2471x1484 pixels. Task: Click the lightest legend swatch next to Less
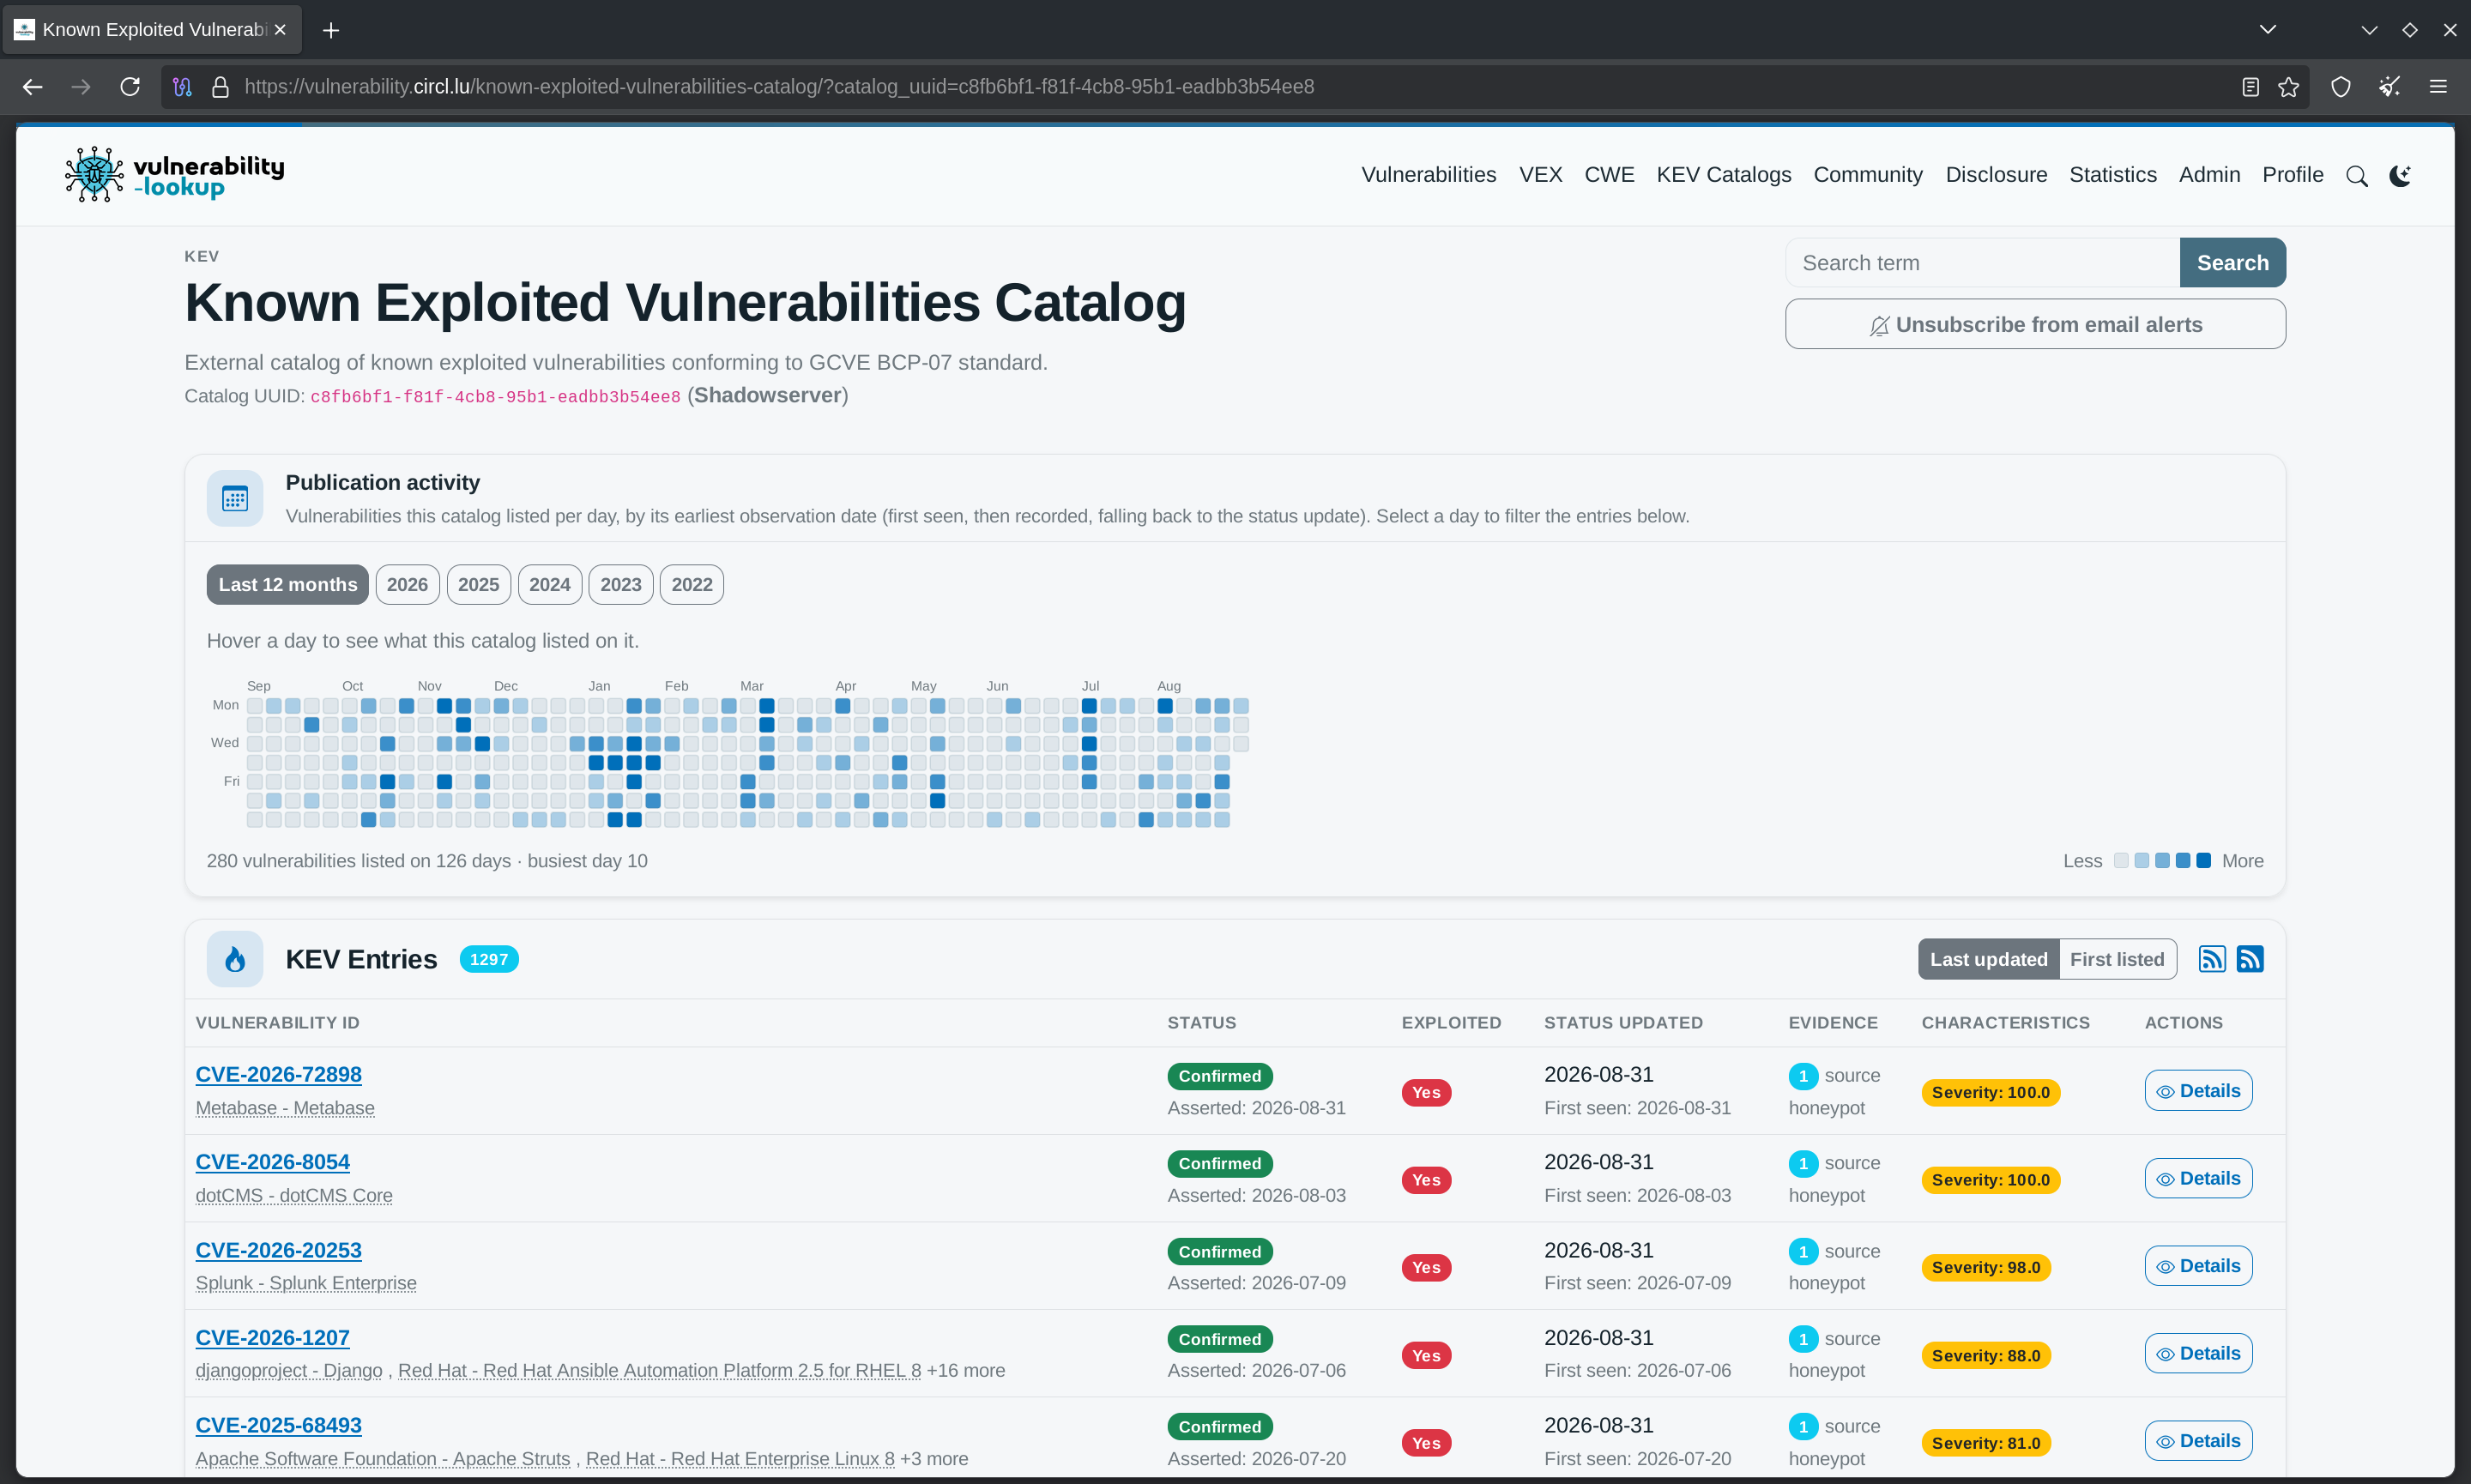(x=2121, y=861)
